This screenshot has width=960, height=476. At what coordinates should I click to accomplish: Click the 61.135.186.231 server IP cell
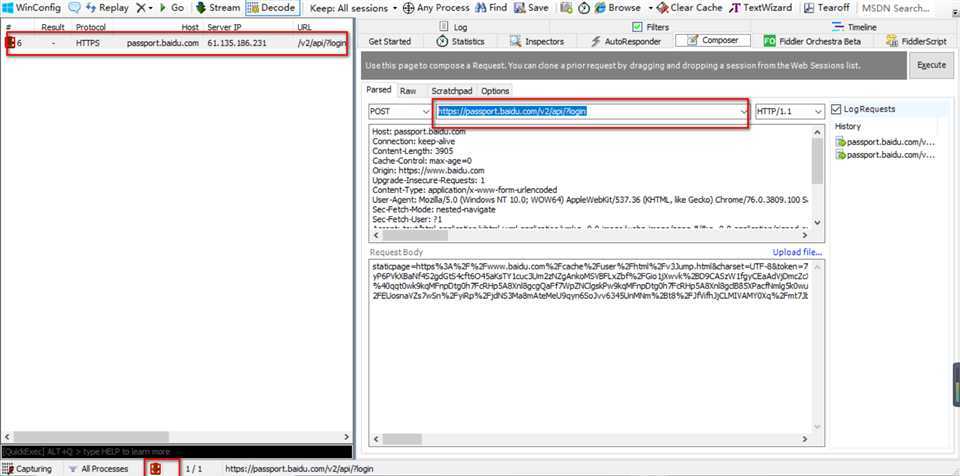[237, 43]
